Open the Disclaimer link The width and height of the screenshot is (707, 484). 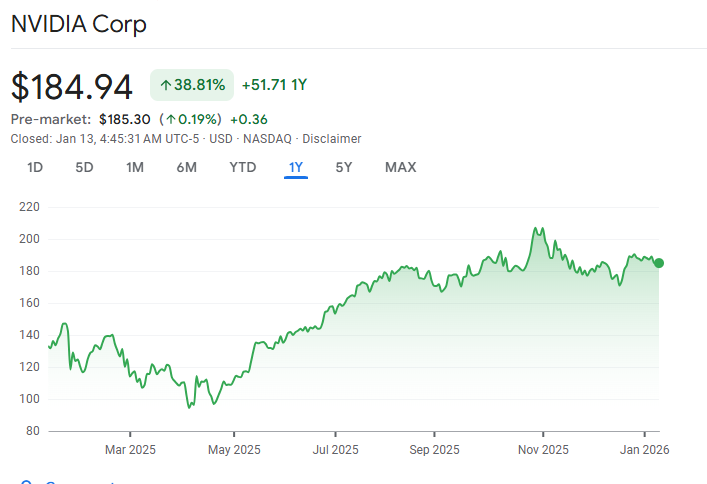click(x=332, y=139)
